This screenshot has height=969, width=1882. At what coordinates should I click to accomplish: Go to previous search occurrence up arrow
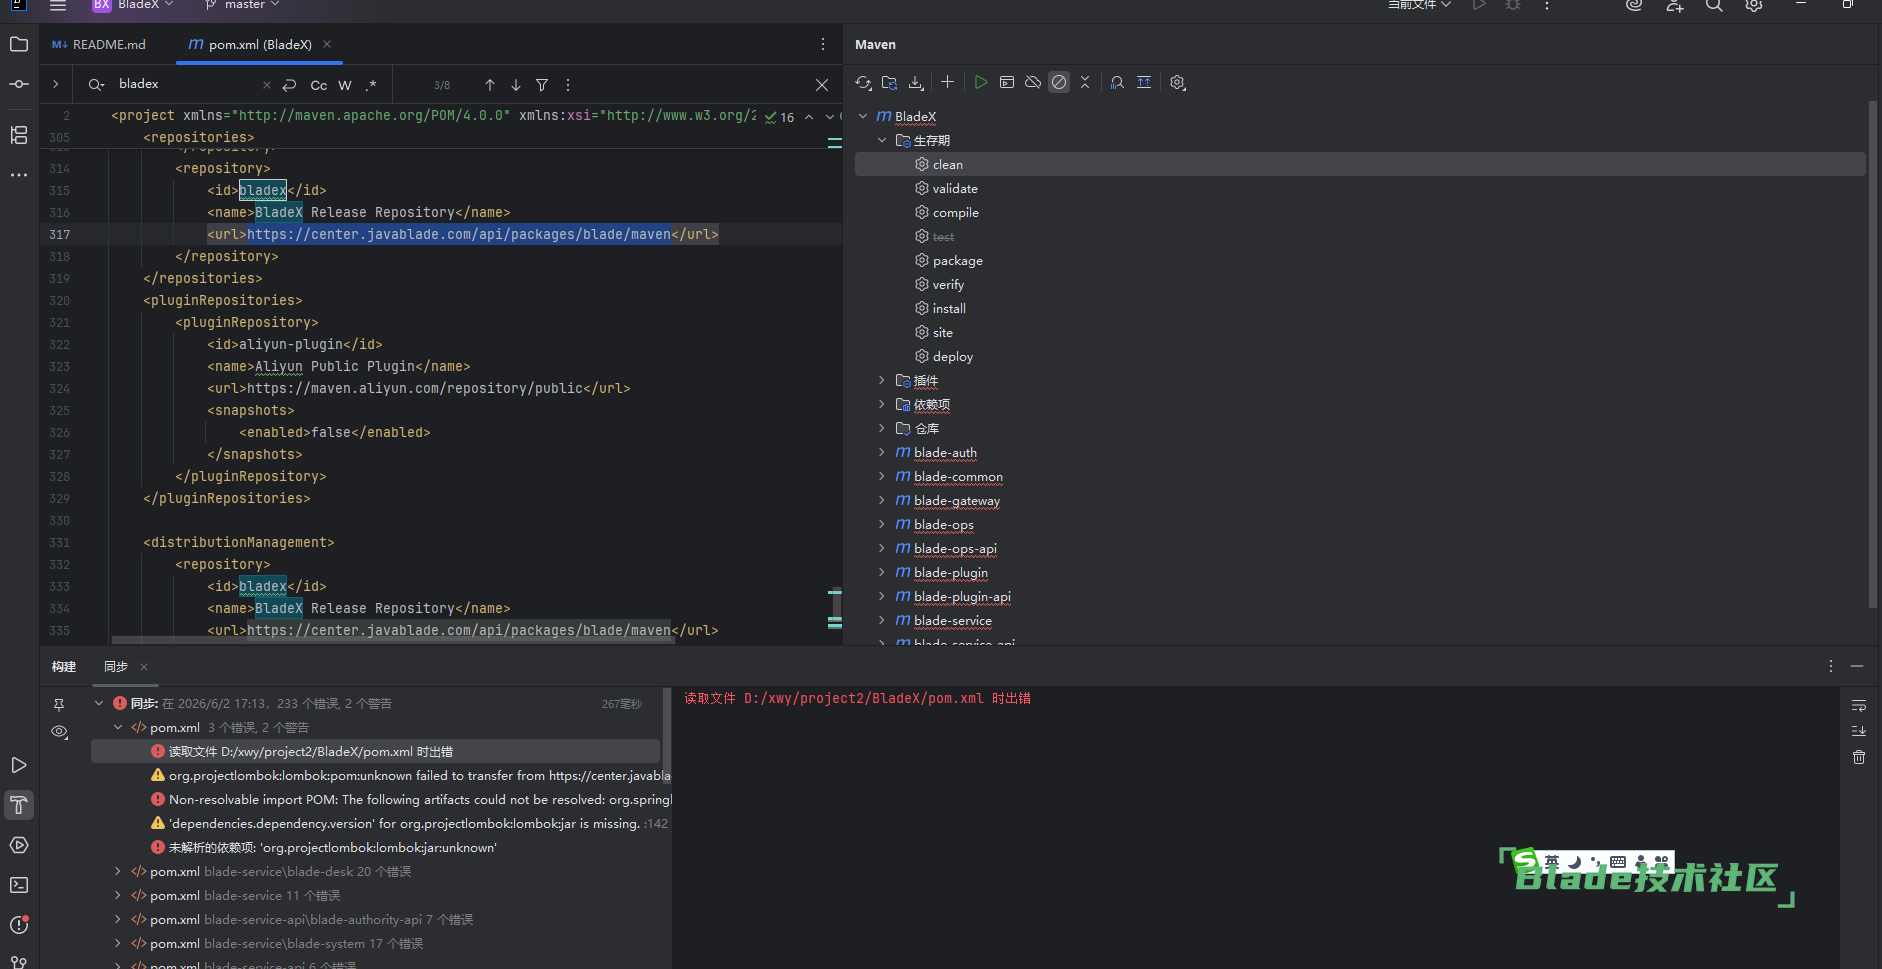coord(490,85)
